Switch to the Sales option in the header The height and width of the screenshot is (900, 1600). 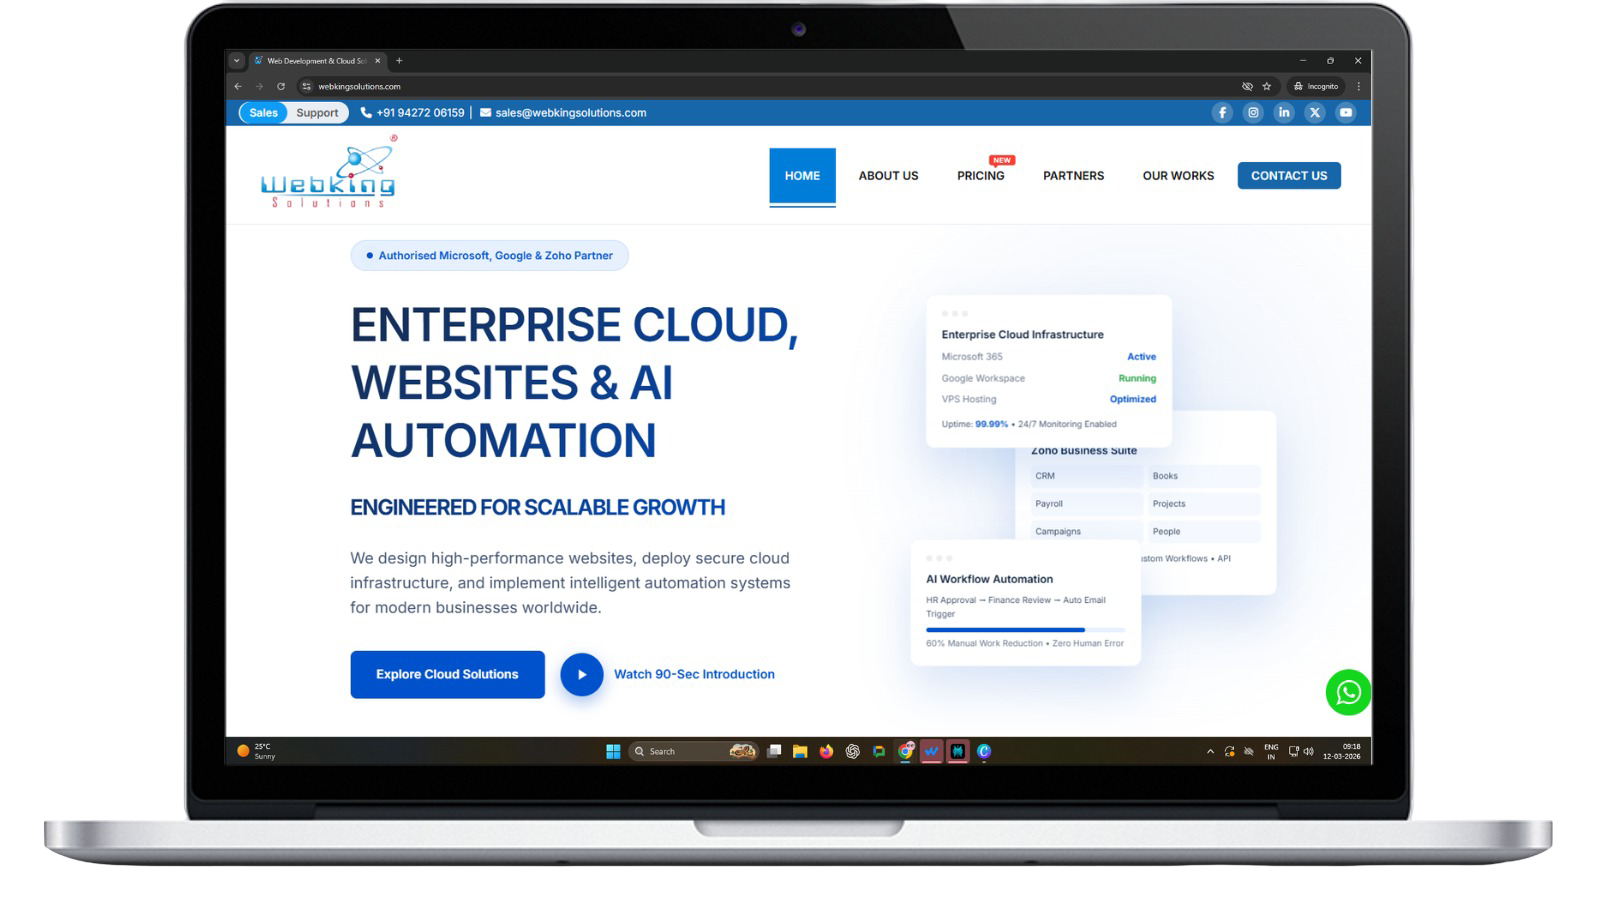point(263,112)
